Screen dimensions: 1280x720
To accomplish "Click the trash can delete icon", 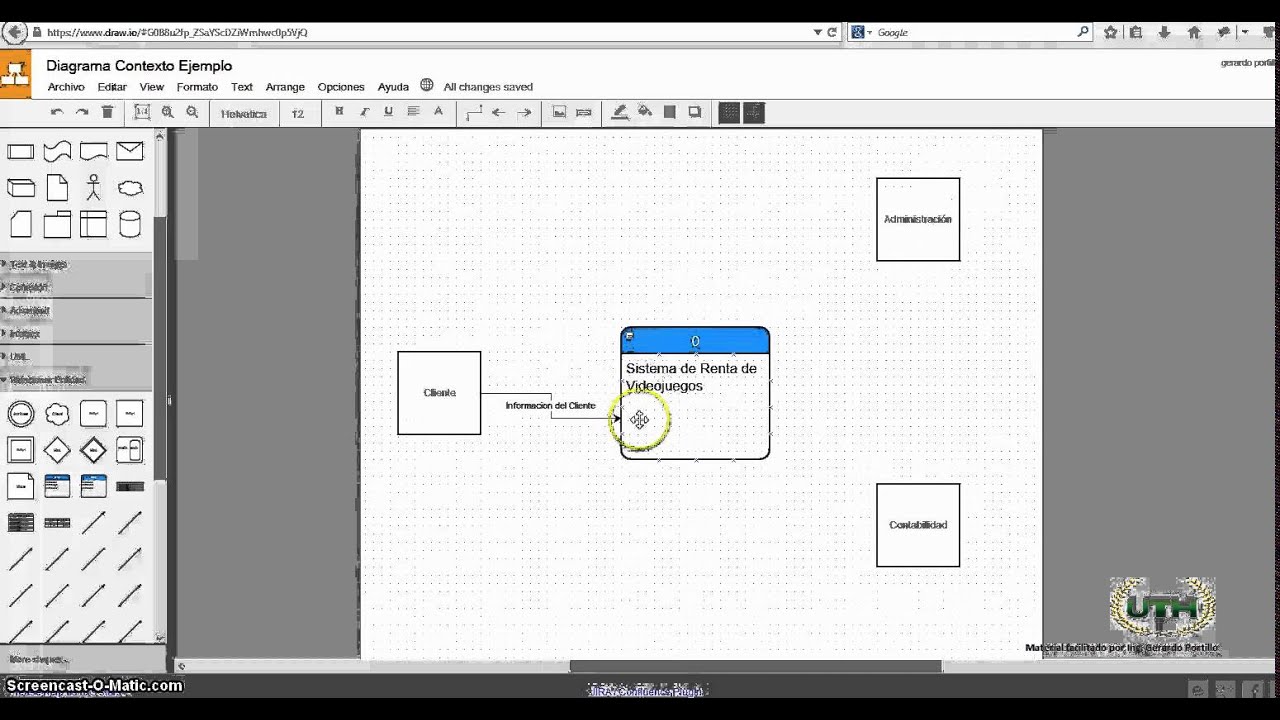I will pyautogui.click(x=107, y=112).
